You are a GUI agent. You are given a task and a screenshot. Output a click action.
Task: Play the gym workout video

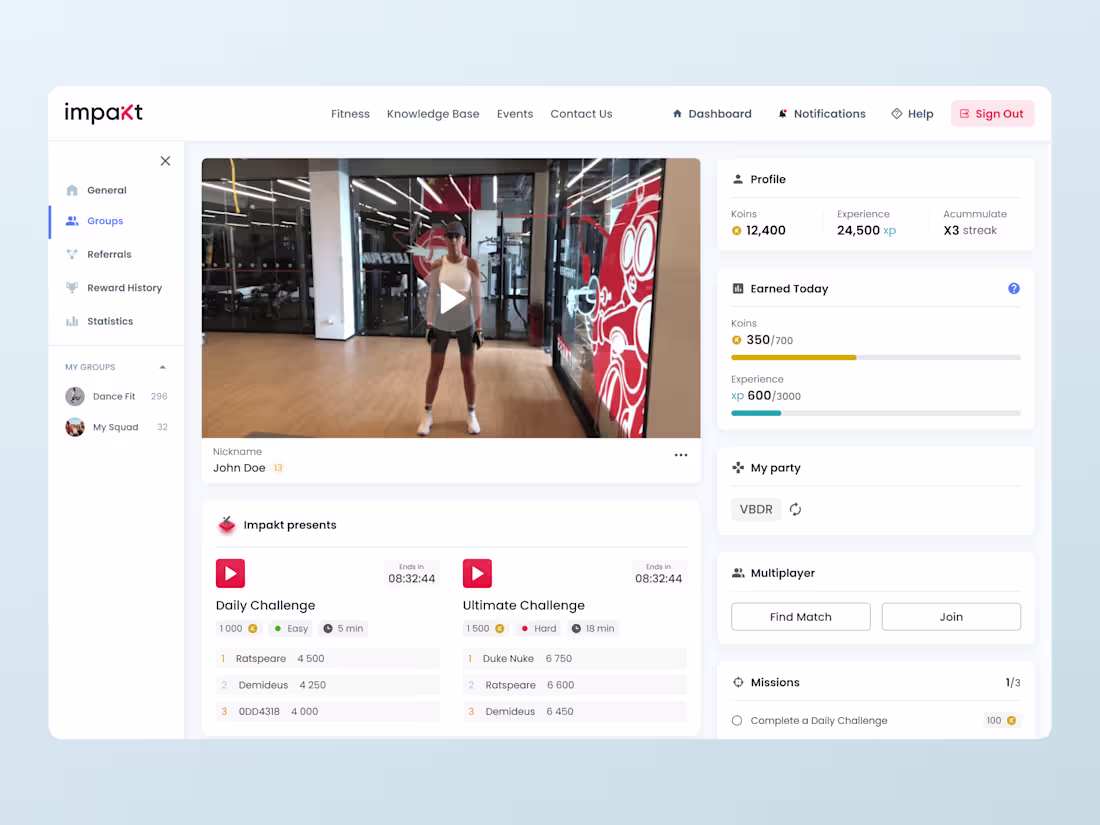pos(451,297)
